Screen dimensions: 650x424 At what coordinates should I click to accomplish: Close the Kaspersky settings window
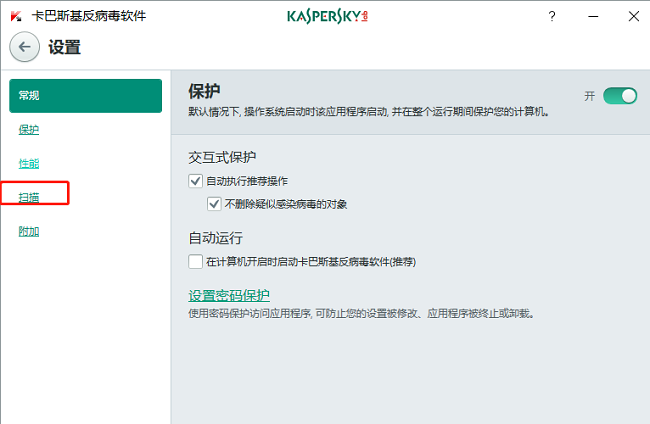[633, 17]
